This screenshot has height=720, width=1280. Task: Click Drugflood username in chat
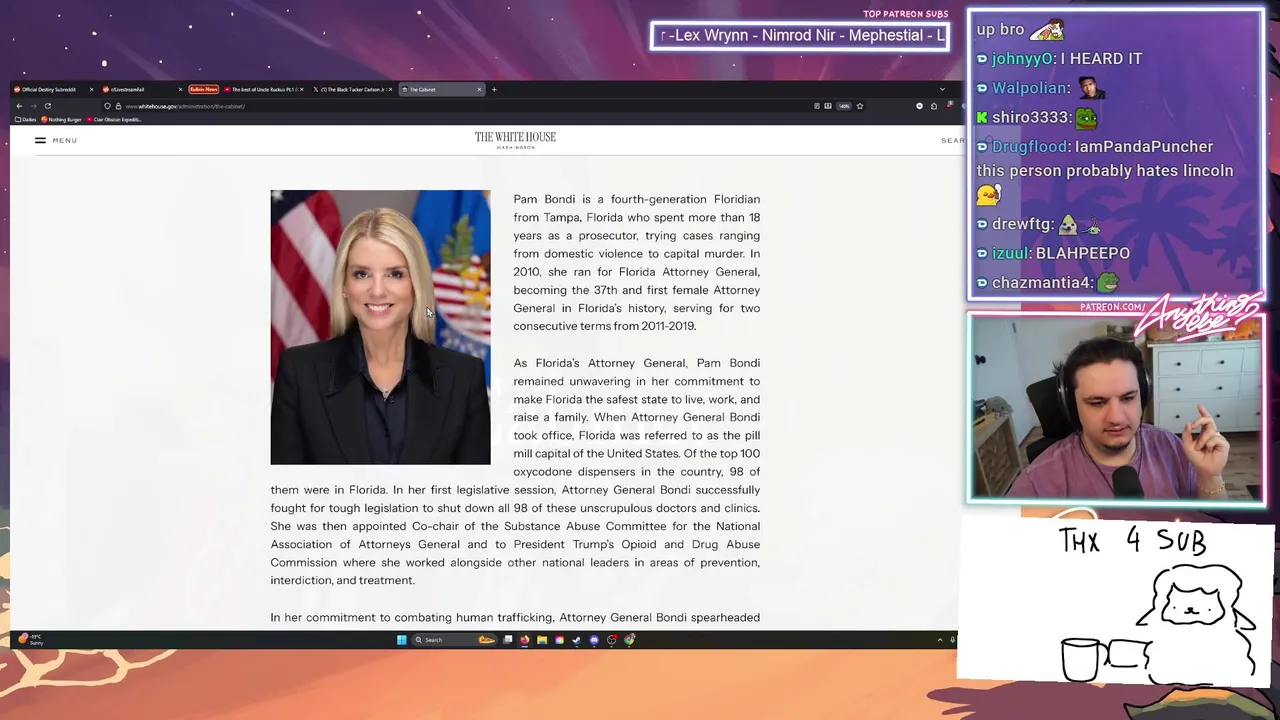[x=1029, y=147]
